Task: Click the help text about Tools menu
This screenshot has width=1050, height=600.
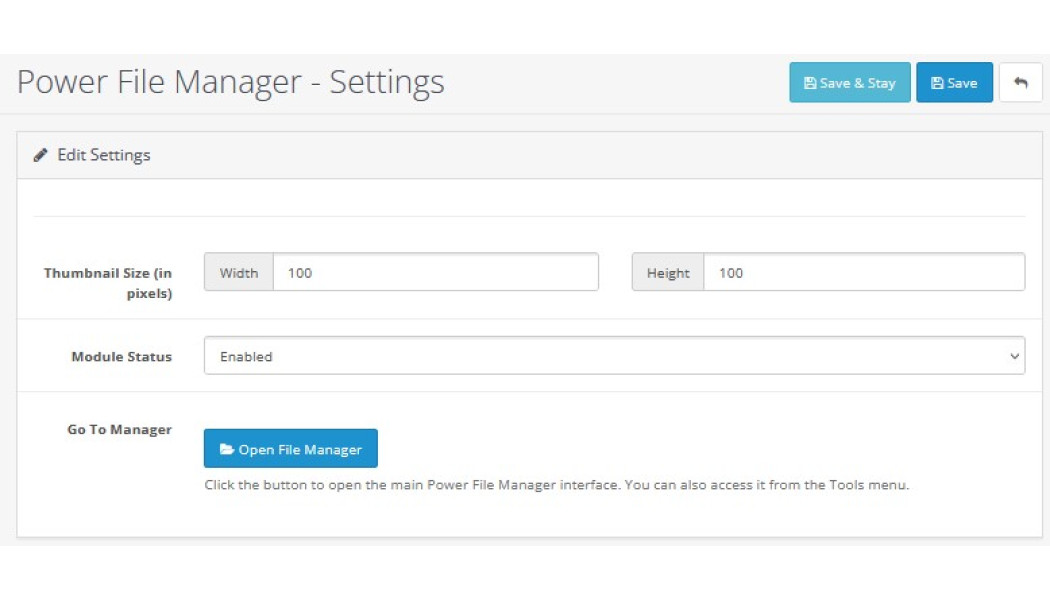Action: click(556, 485)
